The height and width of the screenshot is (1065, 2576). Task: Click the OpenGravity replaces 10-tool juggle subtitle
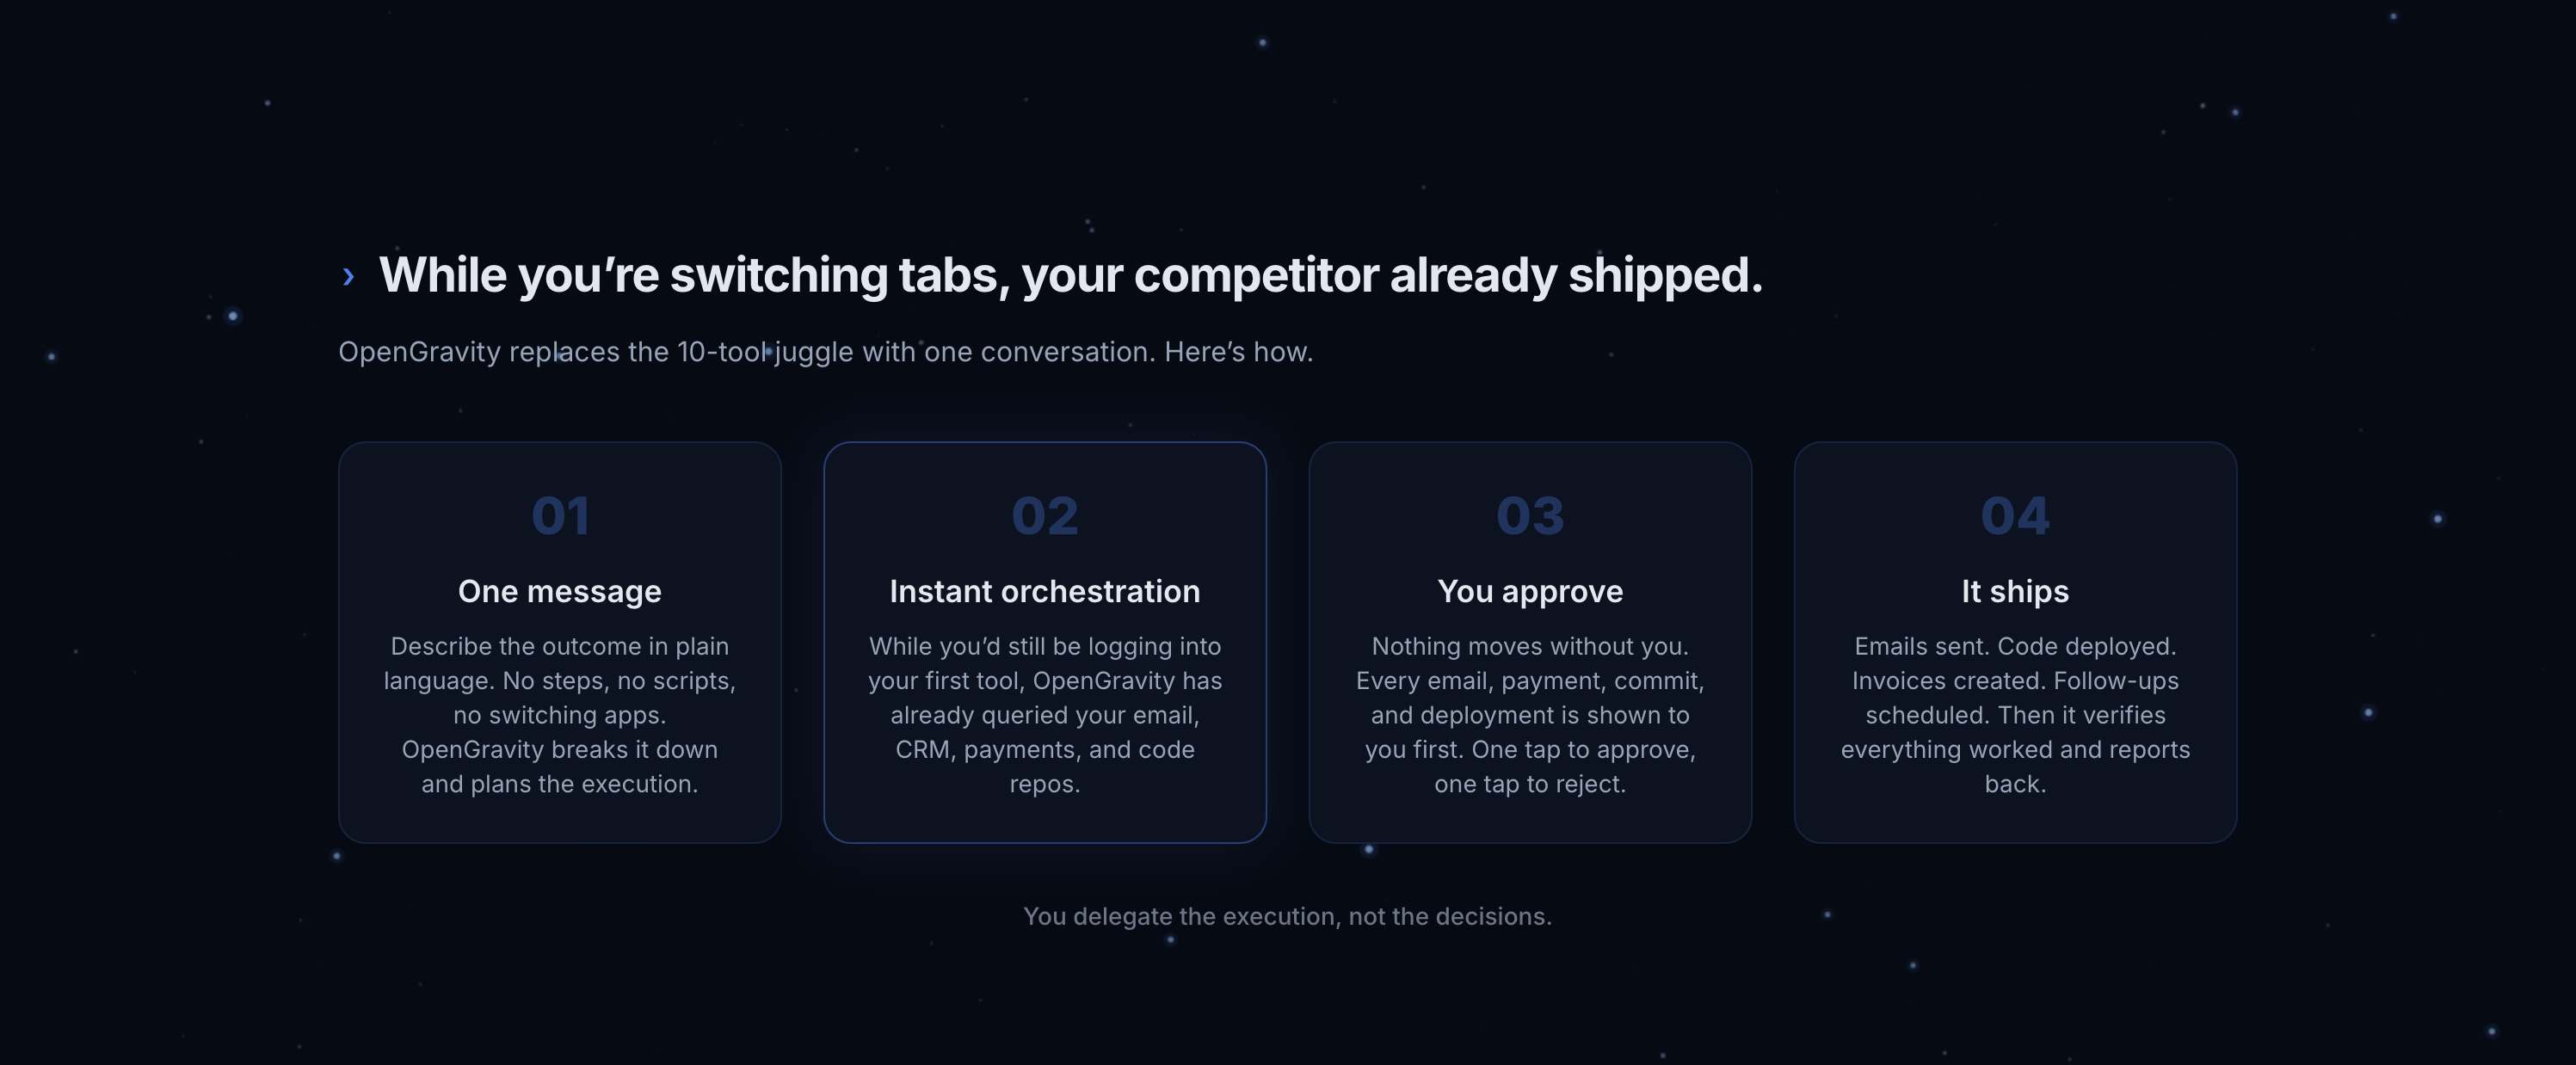pos(826,352)
